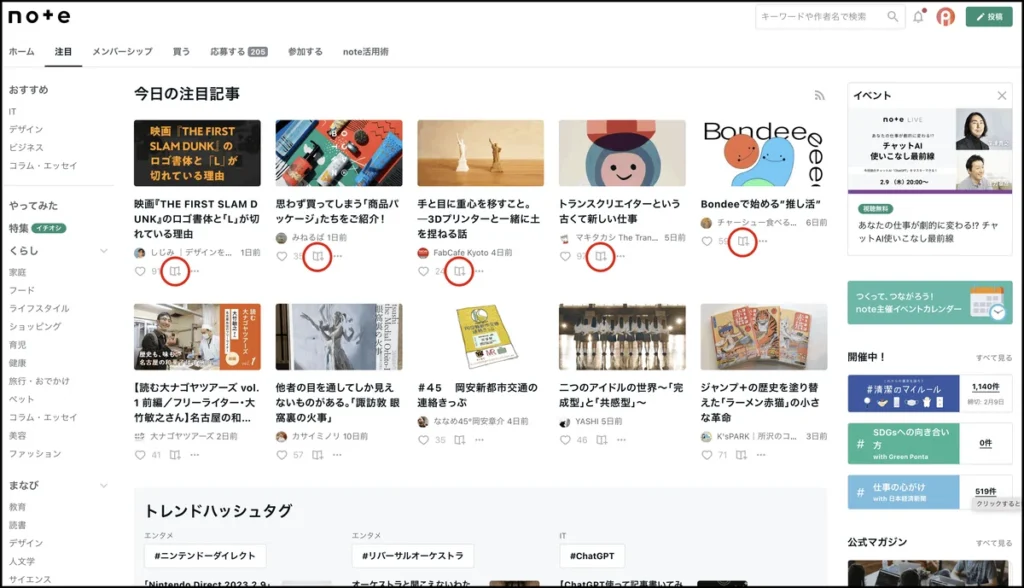This screenshot has height=588, width=1024.
Task: Select サイエンス category in sidebar
Action: (30, 579)
